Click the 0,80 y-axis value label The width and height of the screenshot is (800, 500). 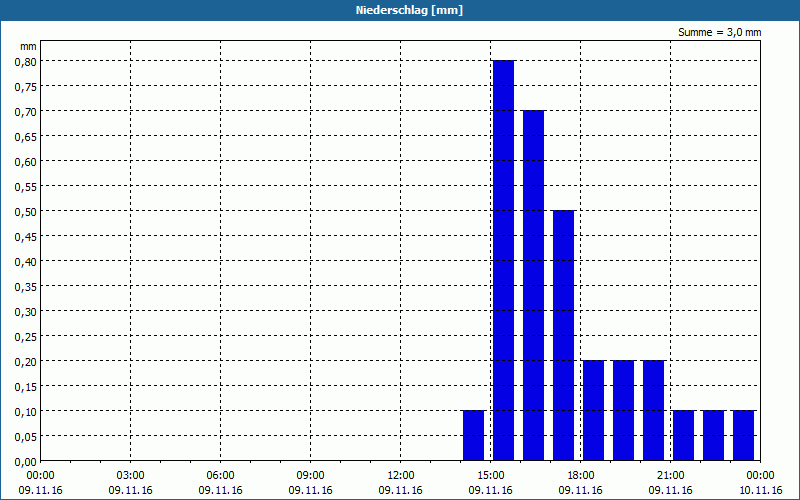pyautogui.click(x=26, y=62)
